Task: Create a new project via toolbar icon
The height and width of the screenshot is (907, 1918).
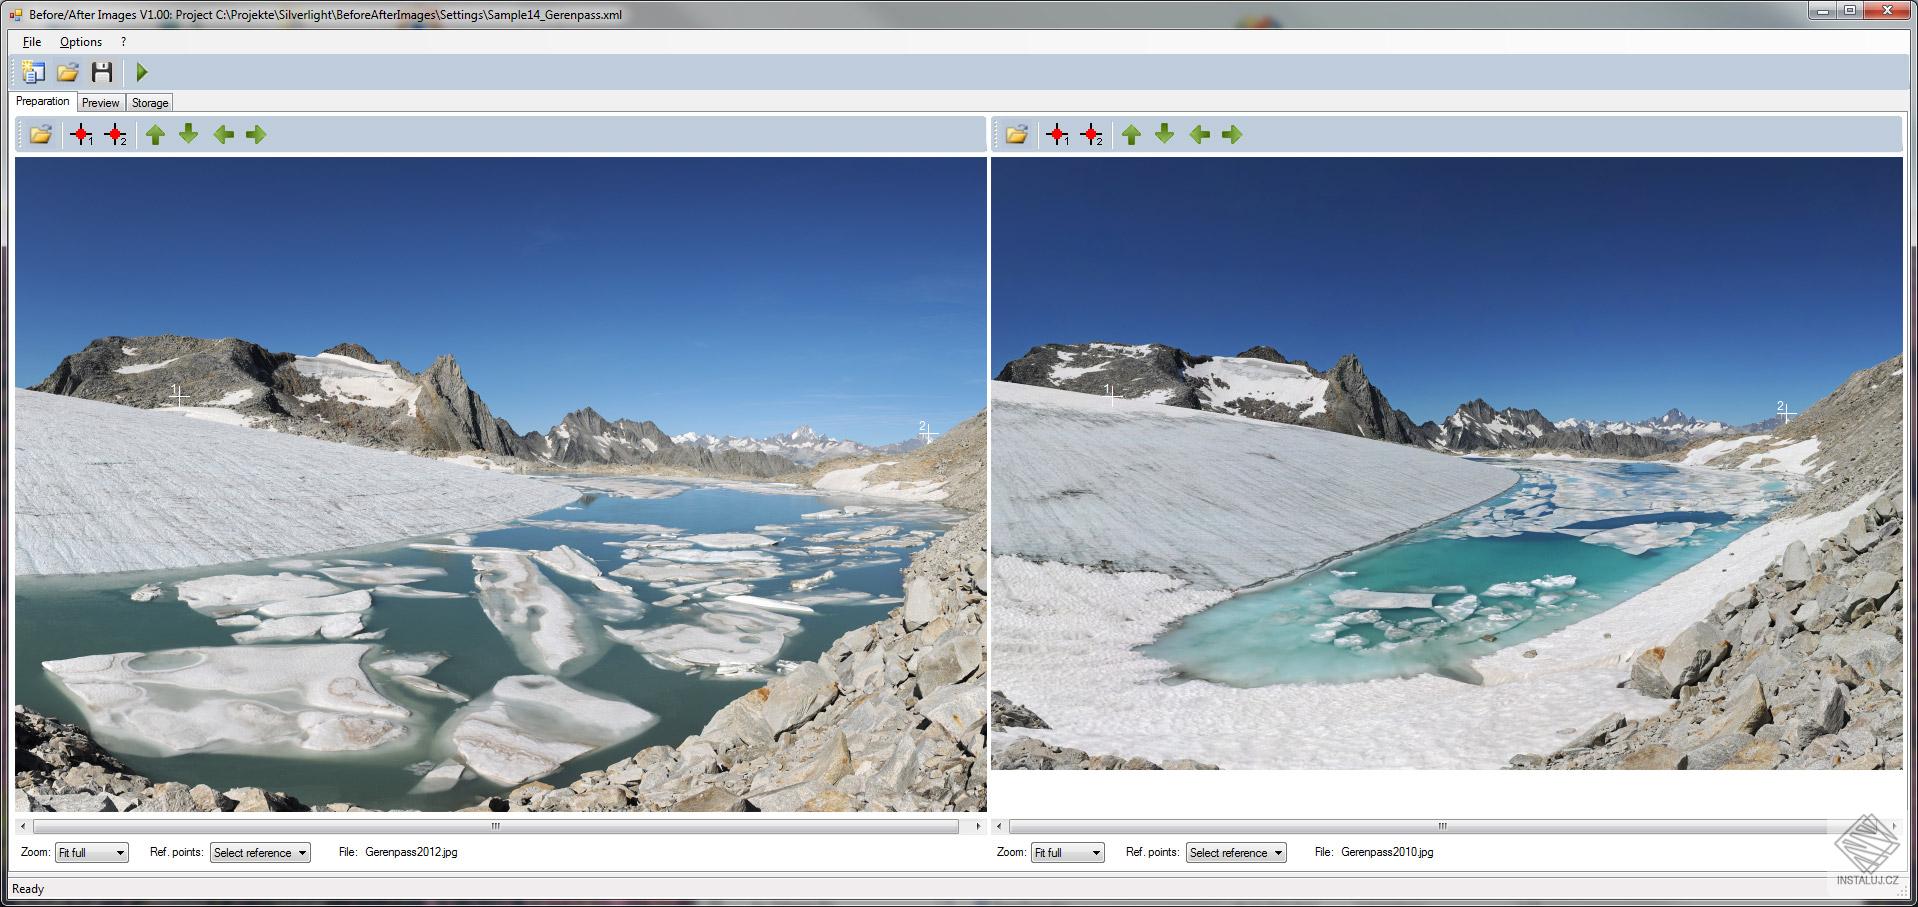Action: click(x=32, y=71)
